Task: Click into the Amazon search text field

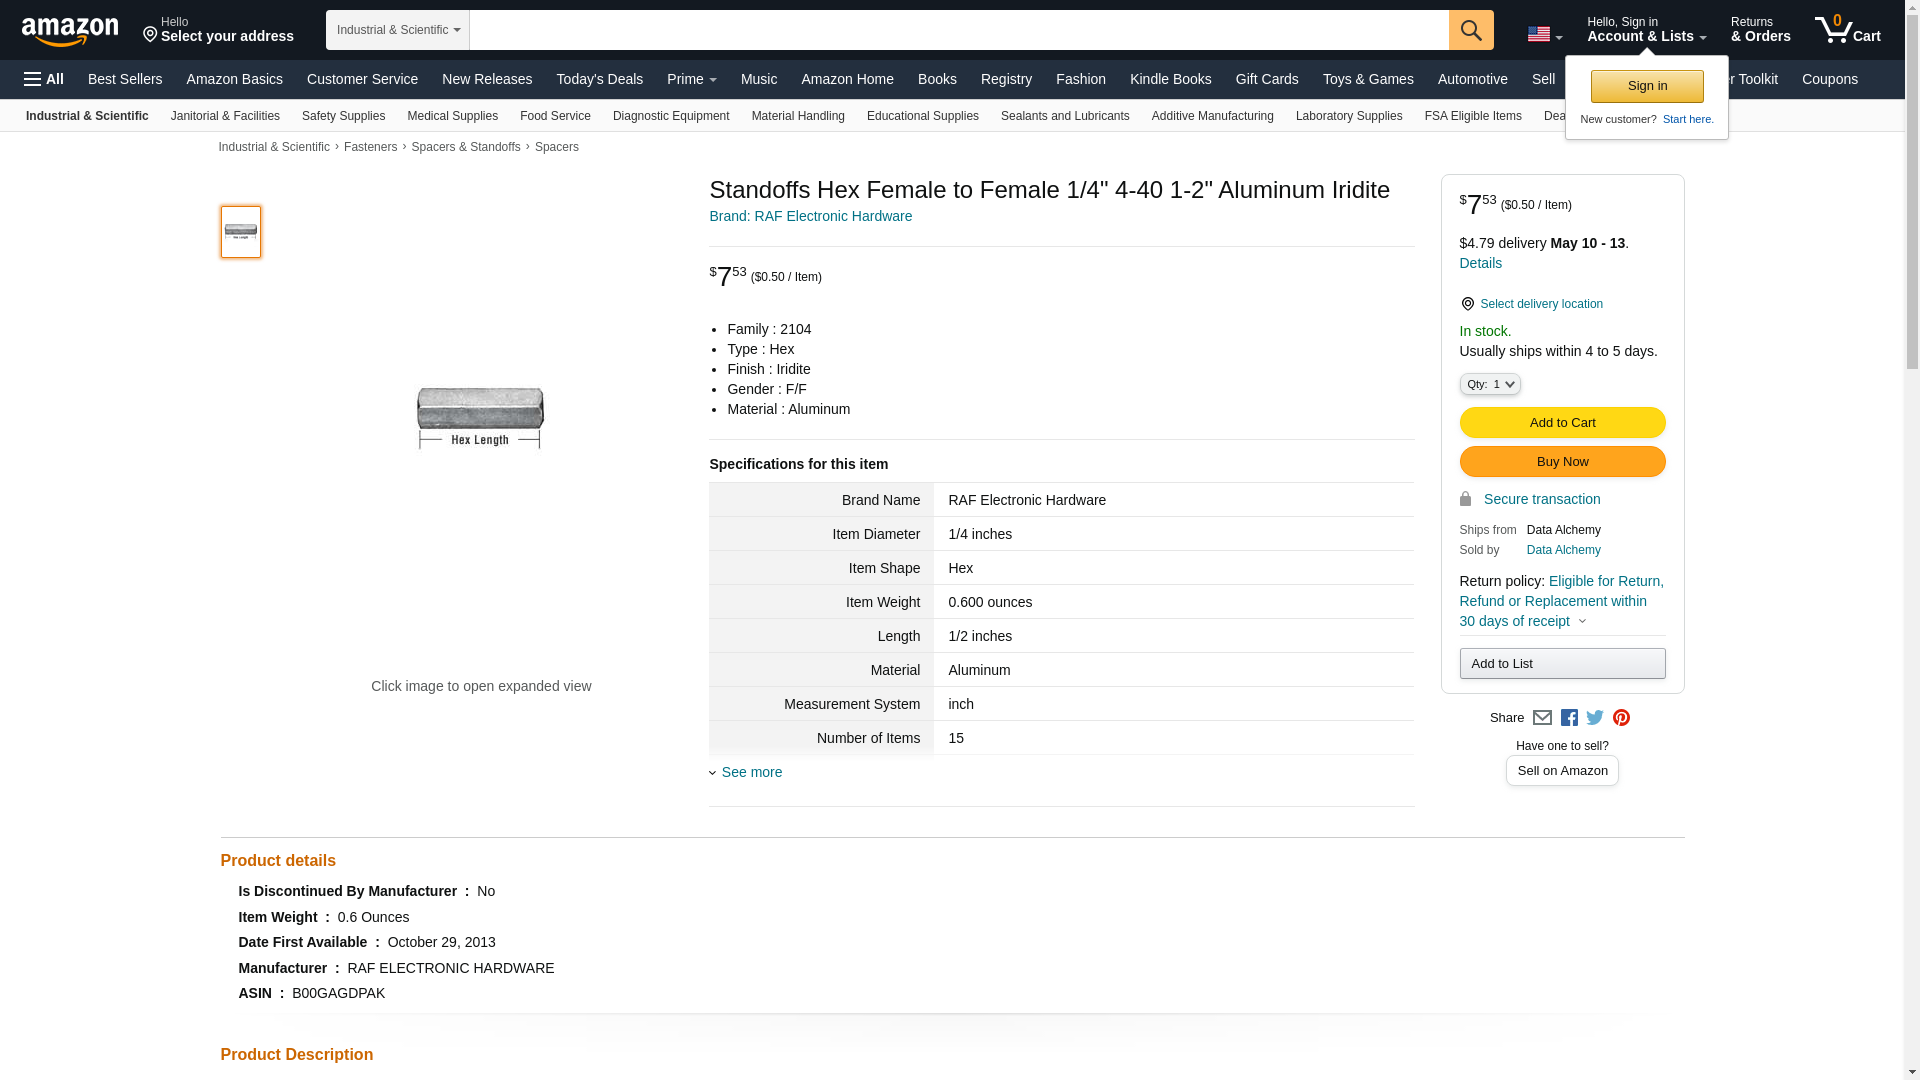Action: (958, 30)
